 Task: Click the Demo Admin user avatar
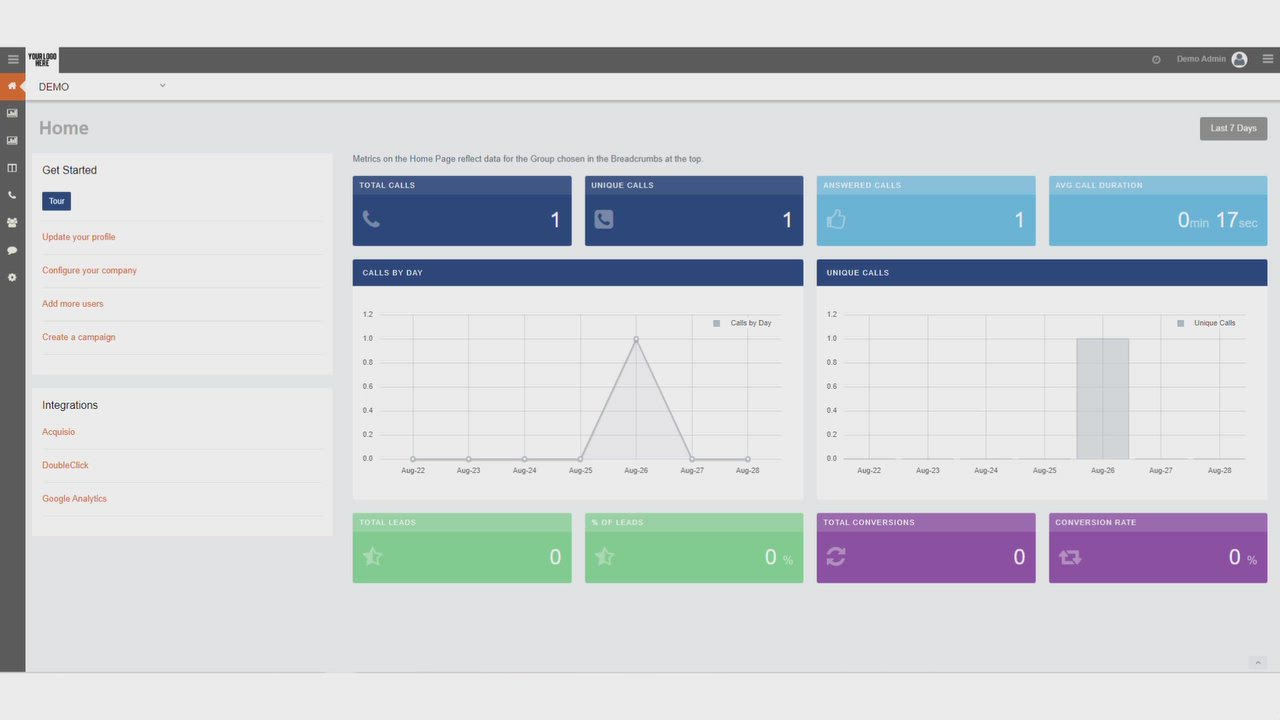1239,60
